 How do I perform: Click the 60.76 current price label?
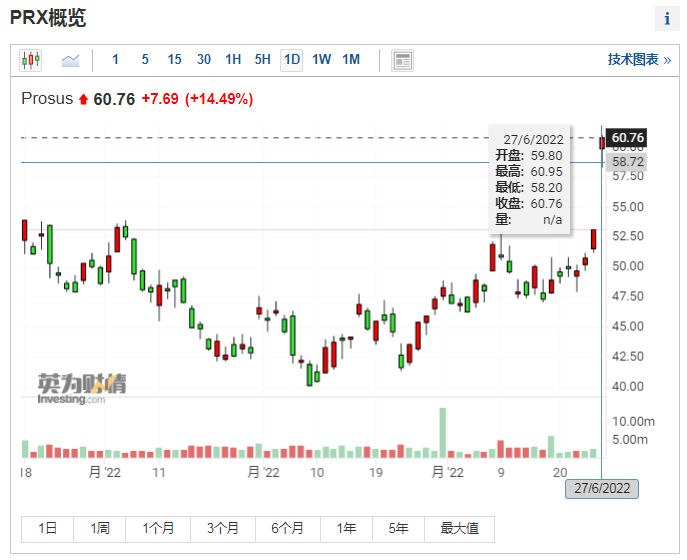627,137
